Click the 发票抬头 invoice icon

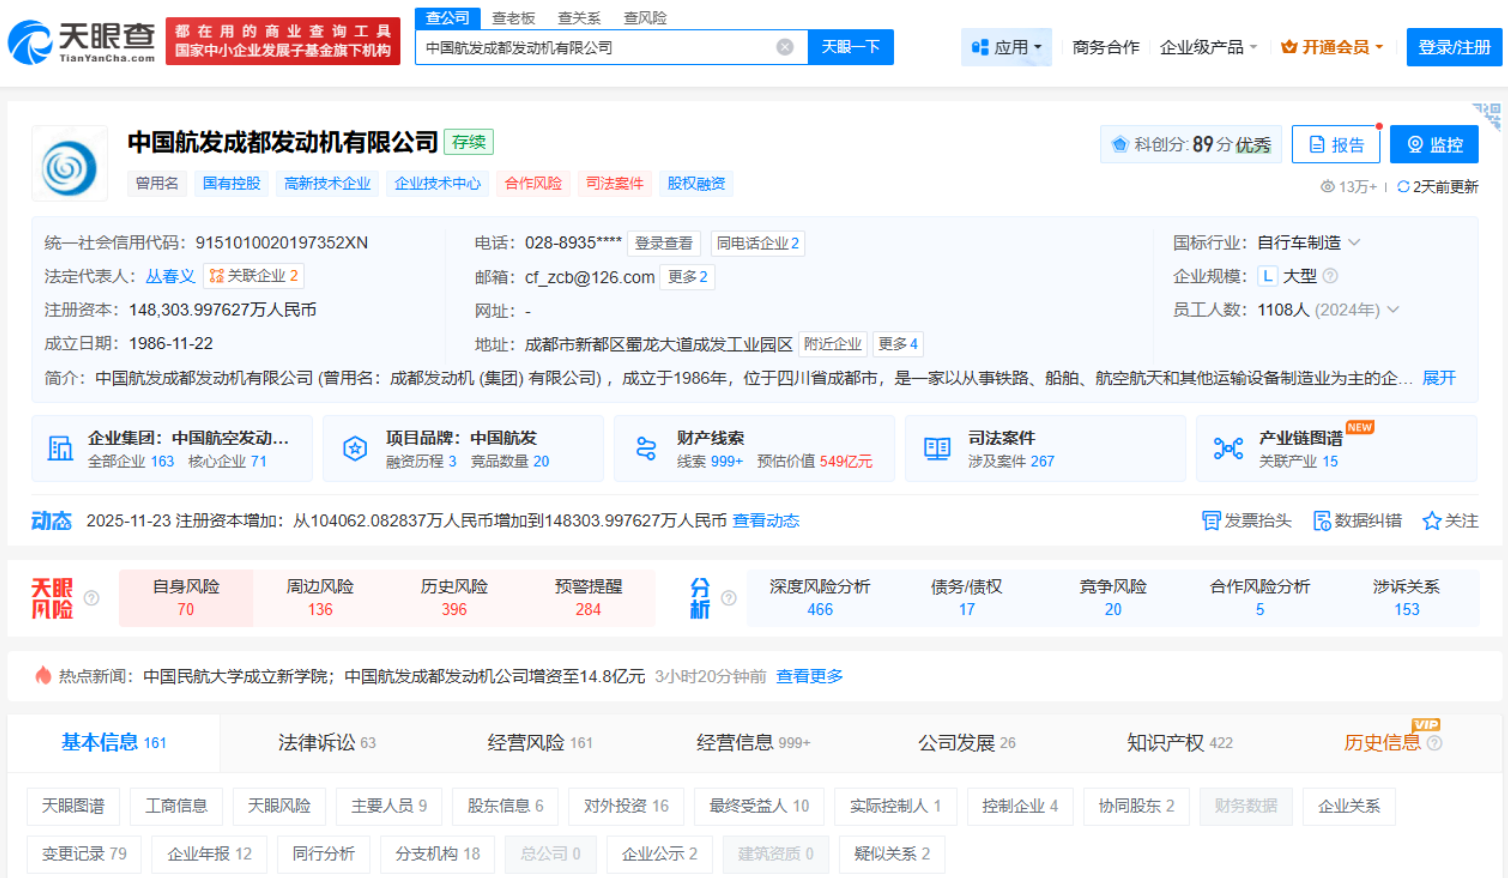click(1213, 520)
